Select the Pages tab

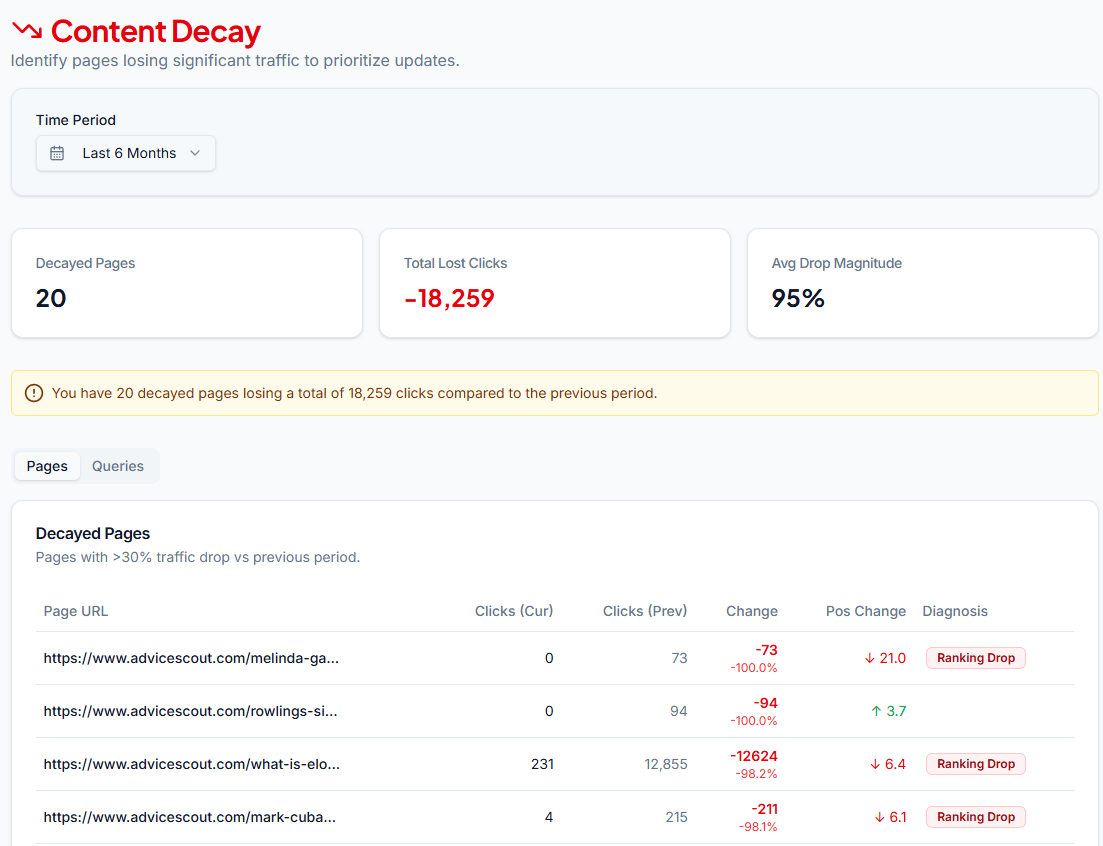pyautogui.click(x=47, y=466)
